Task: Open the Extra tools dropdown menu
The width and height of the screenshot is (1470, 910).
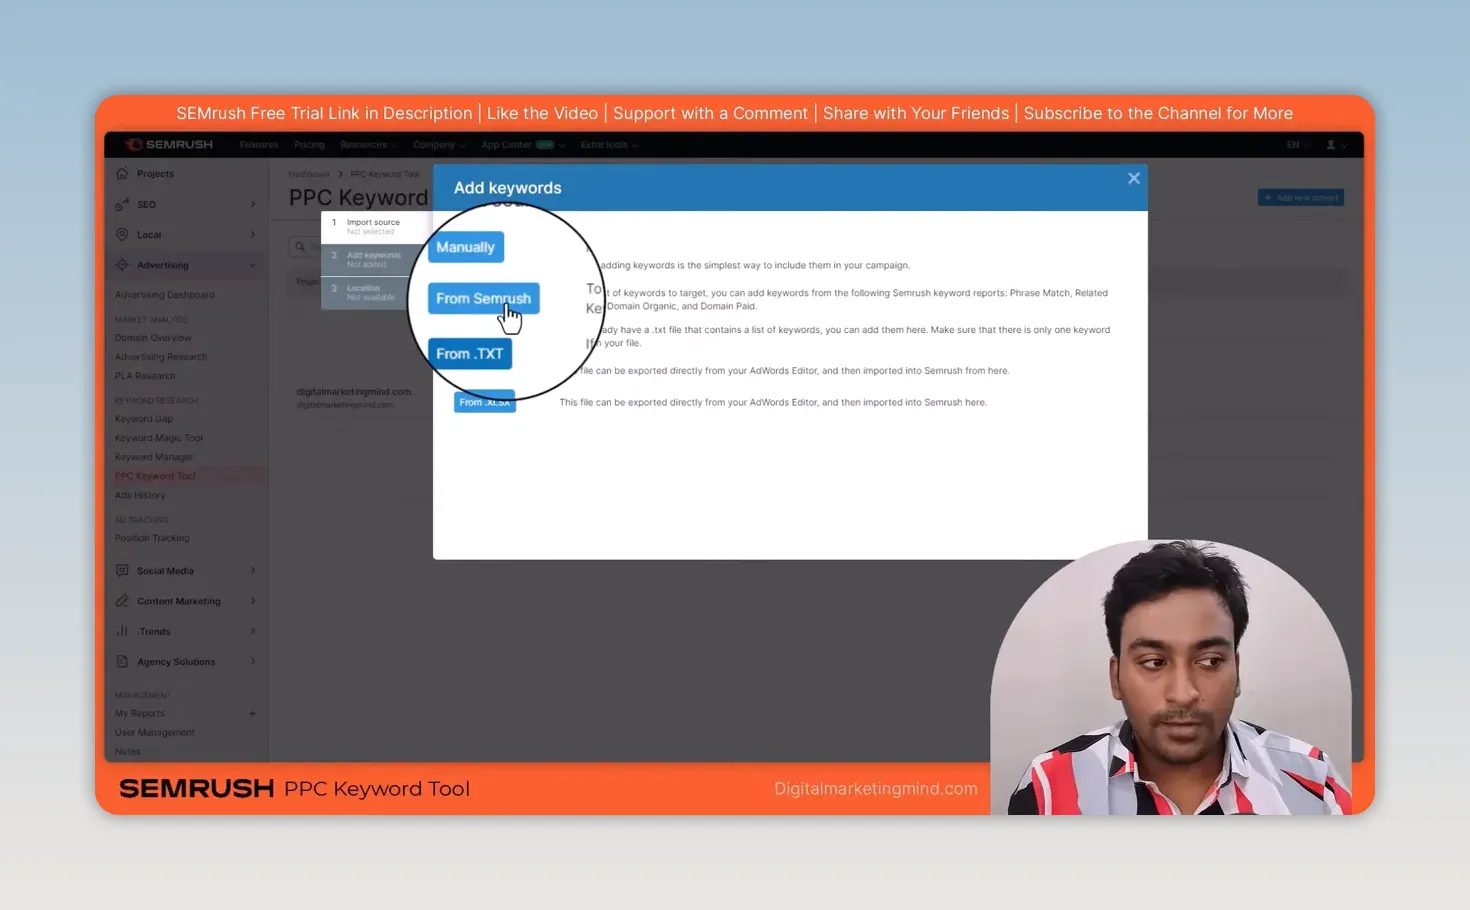Action: (609, 145)
